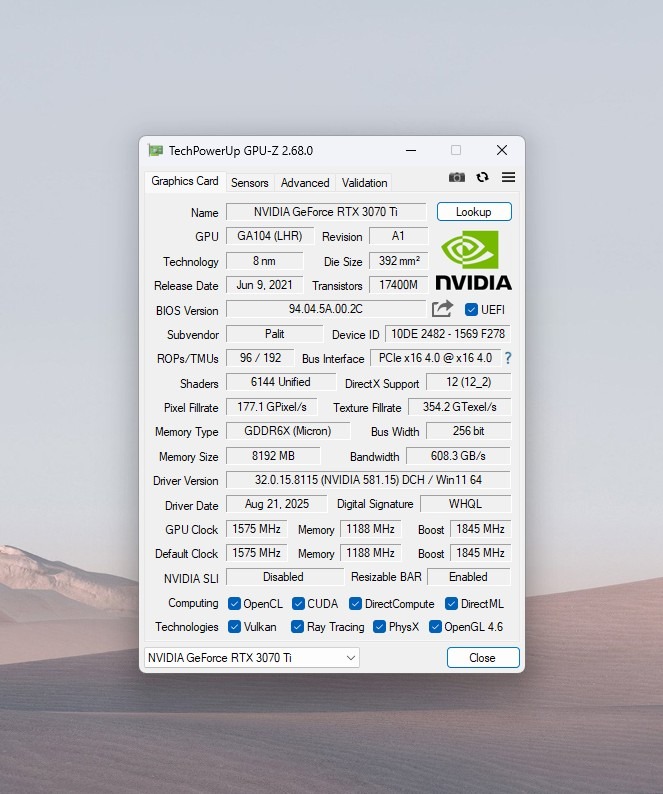The height and width of the screenshot is (794, 663).
Task: Toggle the DirectML checkbox
Action: (x=451, y=604)
